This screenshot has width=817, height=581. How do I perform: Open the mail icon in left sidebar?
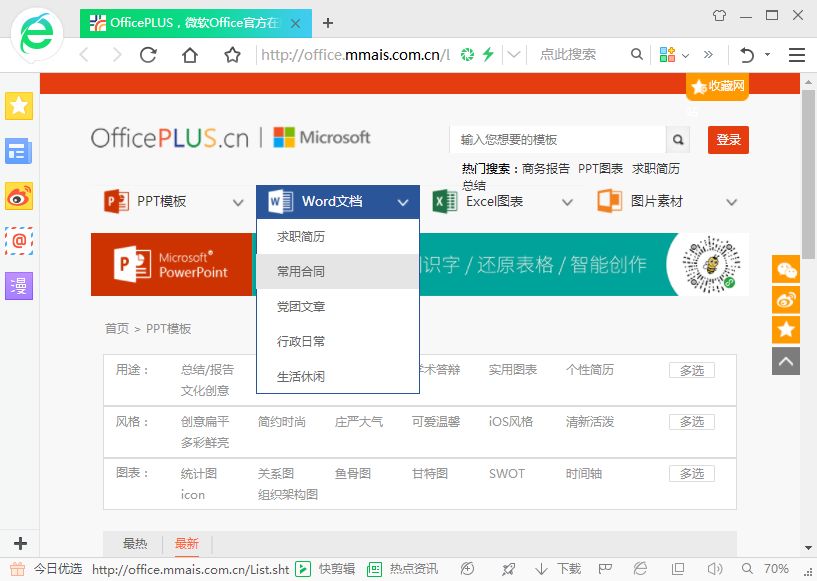(x=19, y=241)
